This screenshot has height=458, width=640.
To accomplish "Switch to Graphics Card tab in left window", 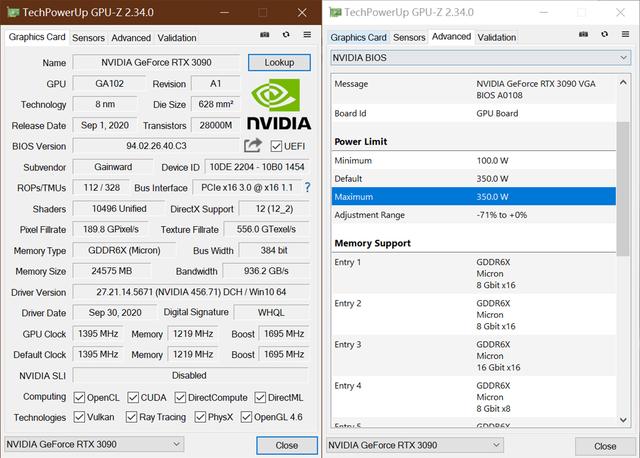I will pos(37,37).
